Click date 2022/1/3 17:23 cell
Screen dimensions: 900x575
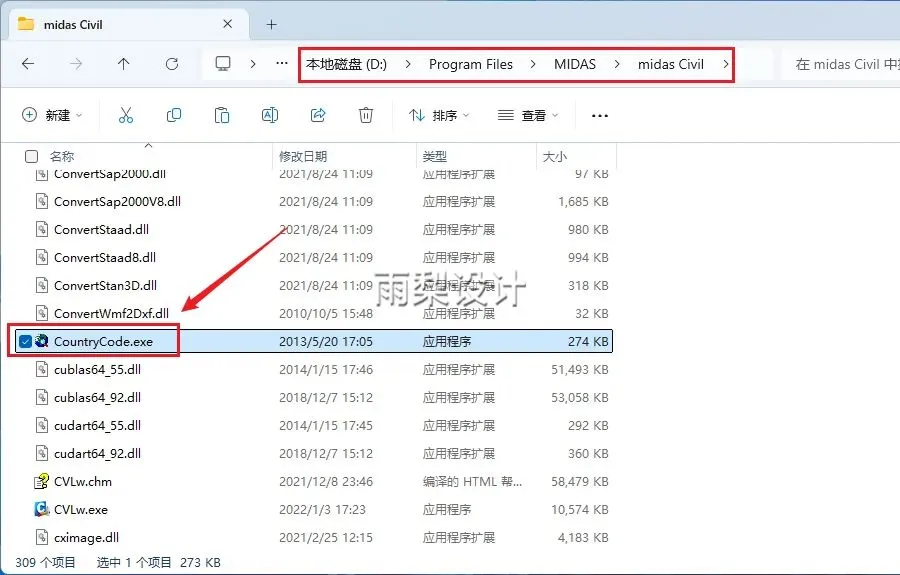(x=322, y=510)
